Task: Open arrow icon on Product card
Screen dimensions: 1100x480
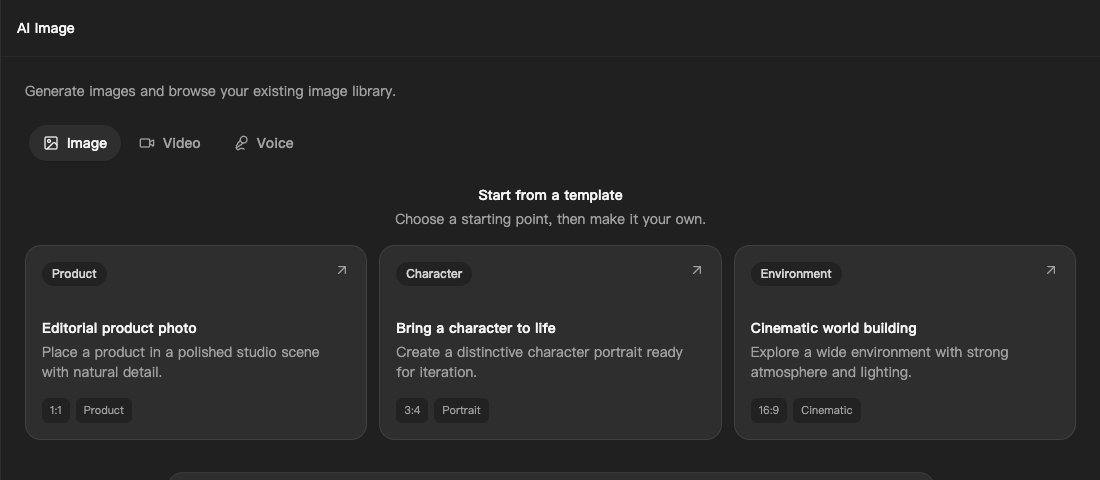Action: [x=342, y=270]
